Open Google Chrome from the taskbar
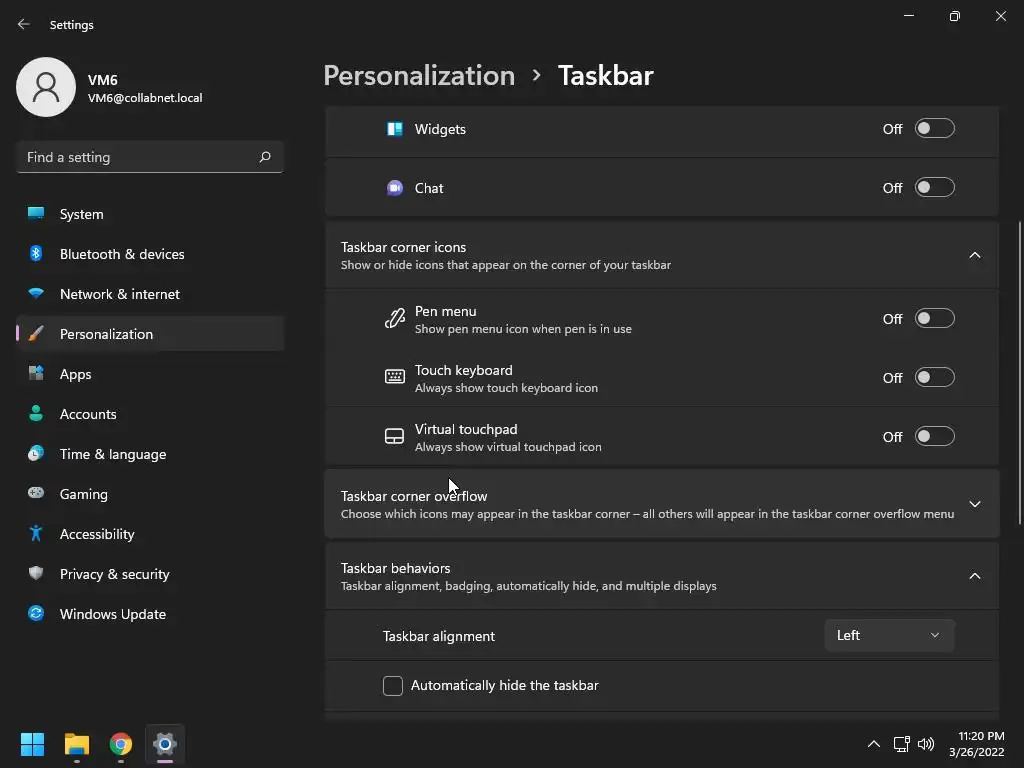This screenshot has height=768, width=1024. [121, 744]
